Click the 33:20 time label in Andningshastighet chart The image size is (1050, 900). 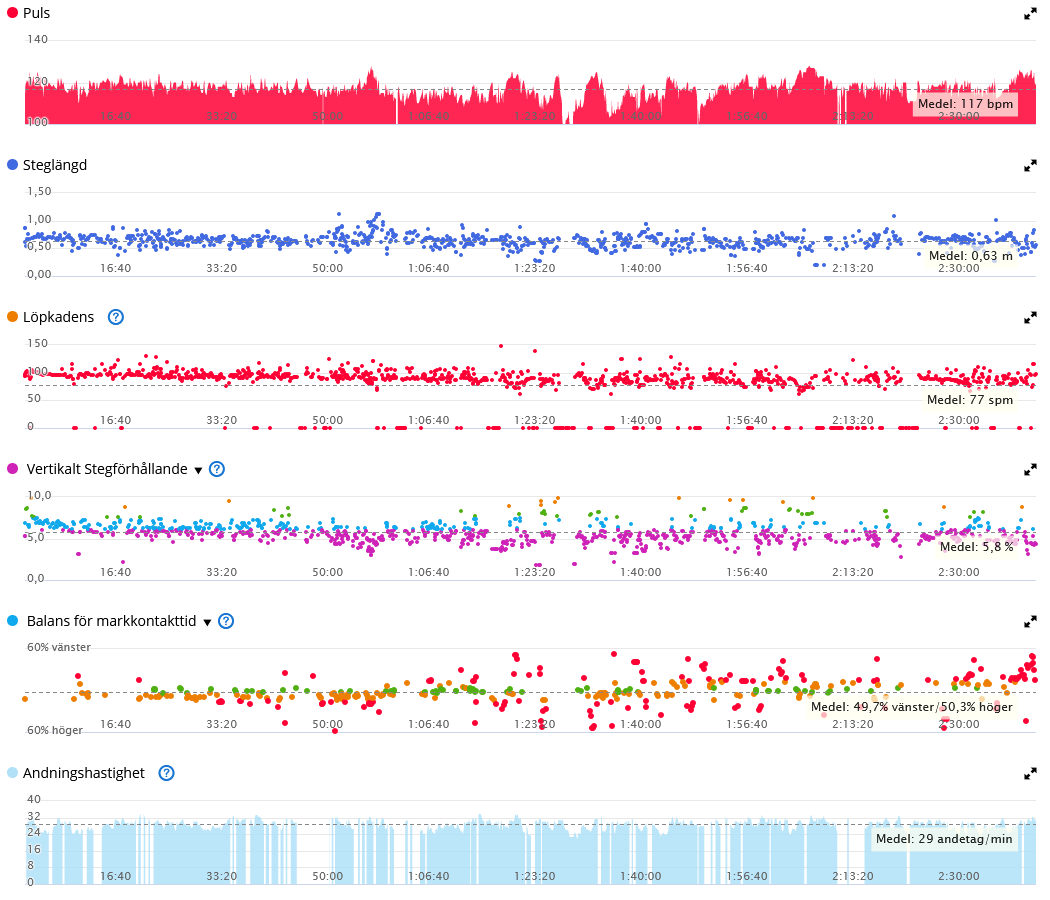[x=222, y=877]
